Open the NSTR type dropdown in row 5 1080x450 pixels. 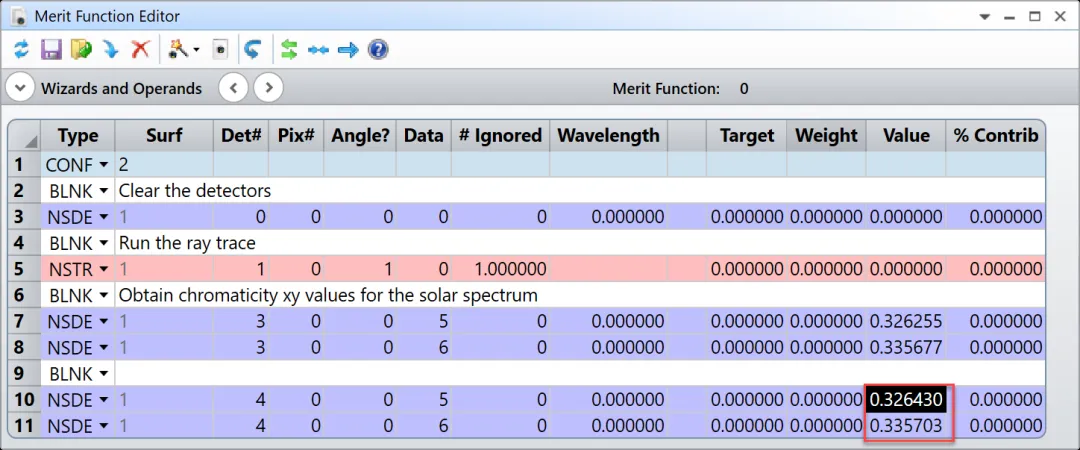pos(103,269)
